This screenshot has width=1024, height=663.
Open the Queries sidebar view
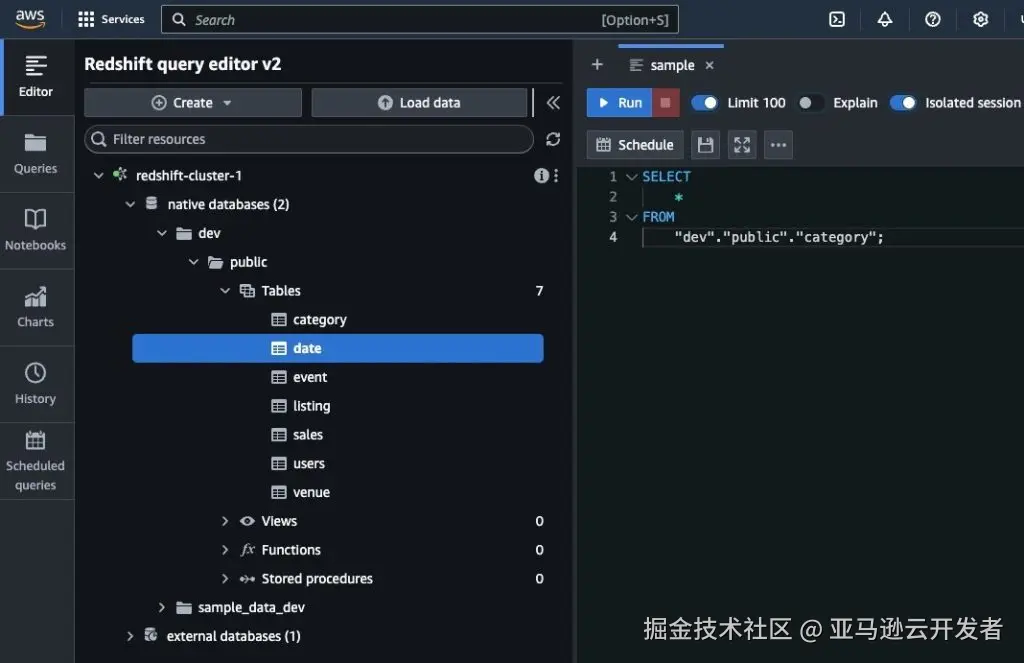[36, 154]
